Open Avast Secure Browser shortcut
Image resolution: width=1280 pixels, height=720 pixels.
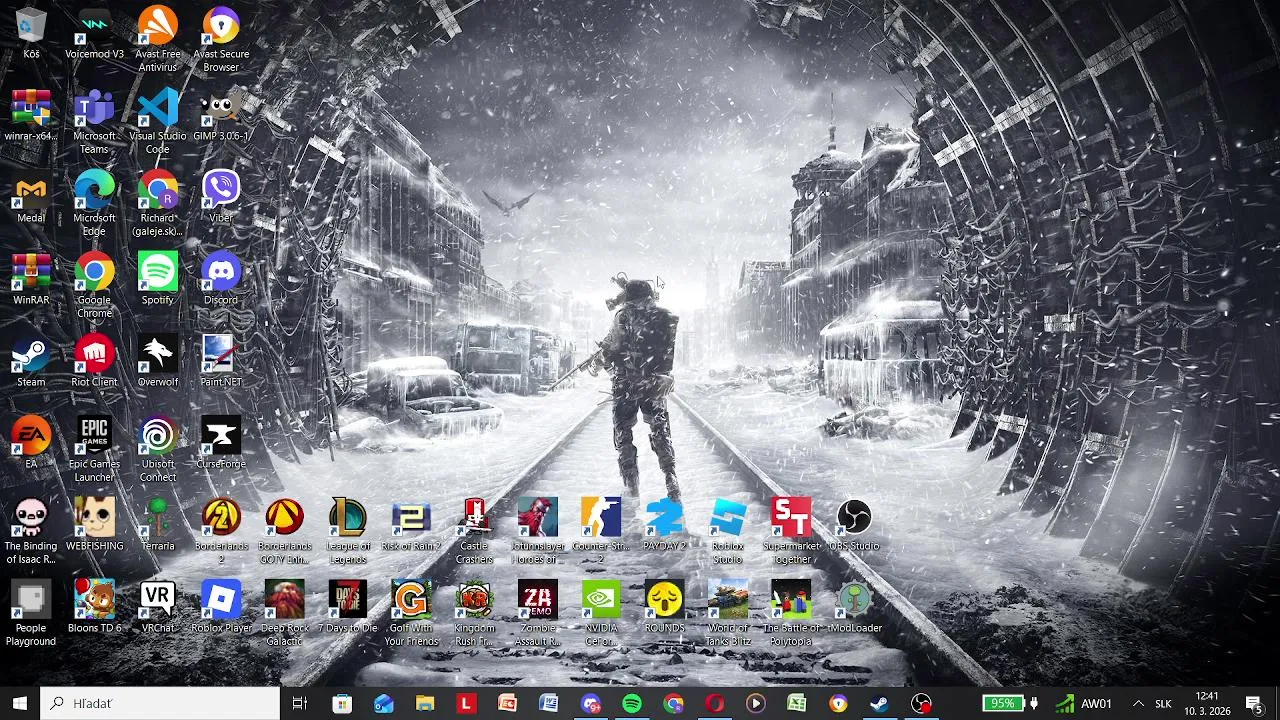(x=221, y=39)
